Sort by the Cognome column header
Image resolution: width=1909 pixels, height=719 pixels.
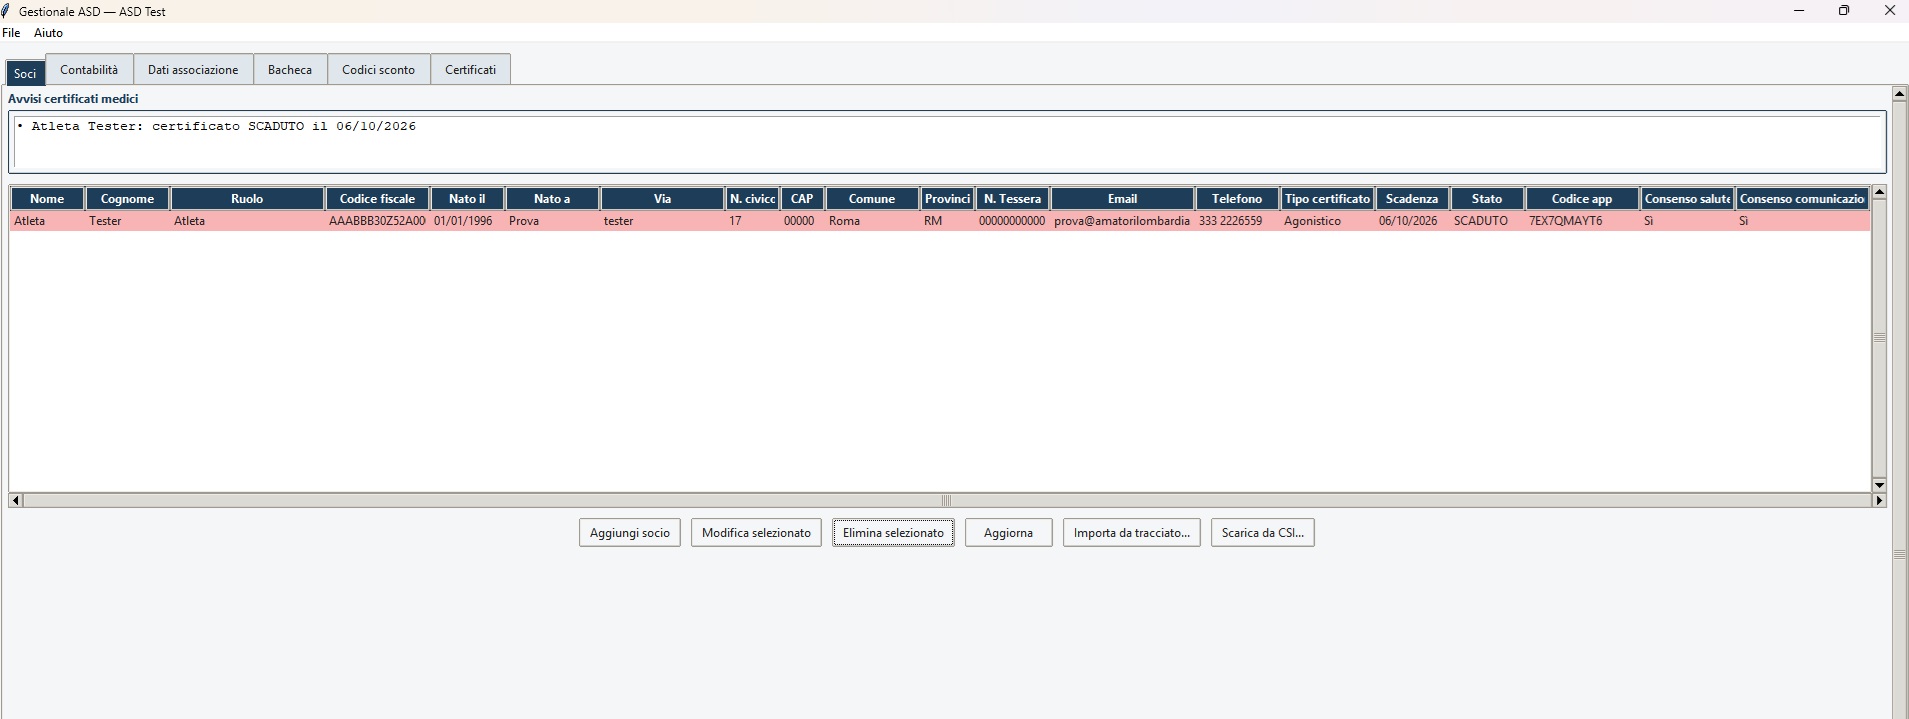pos(127,199)
